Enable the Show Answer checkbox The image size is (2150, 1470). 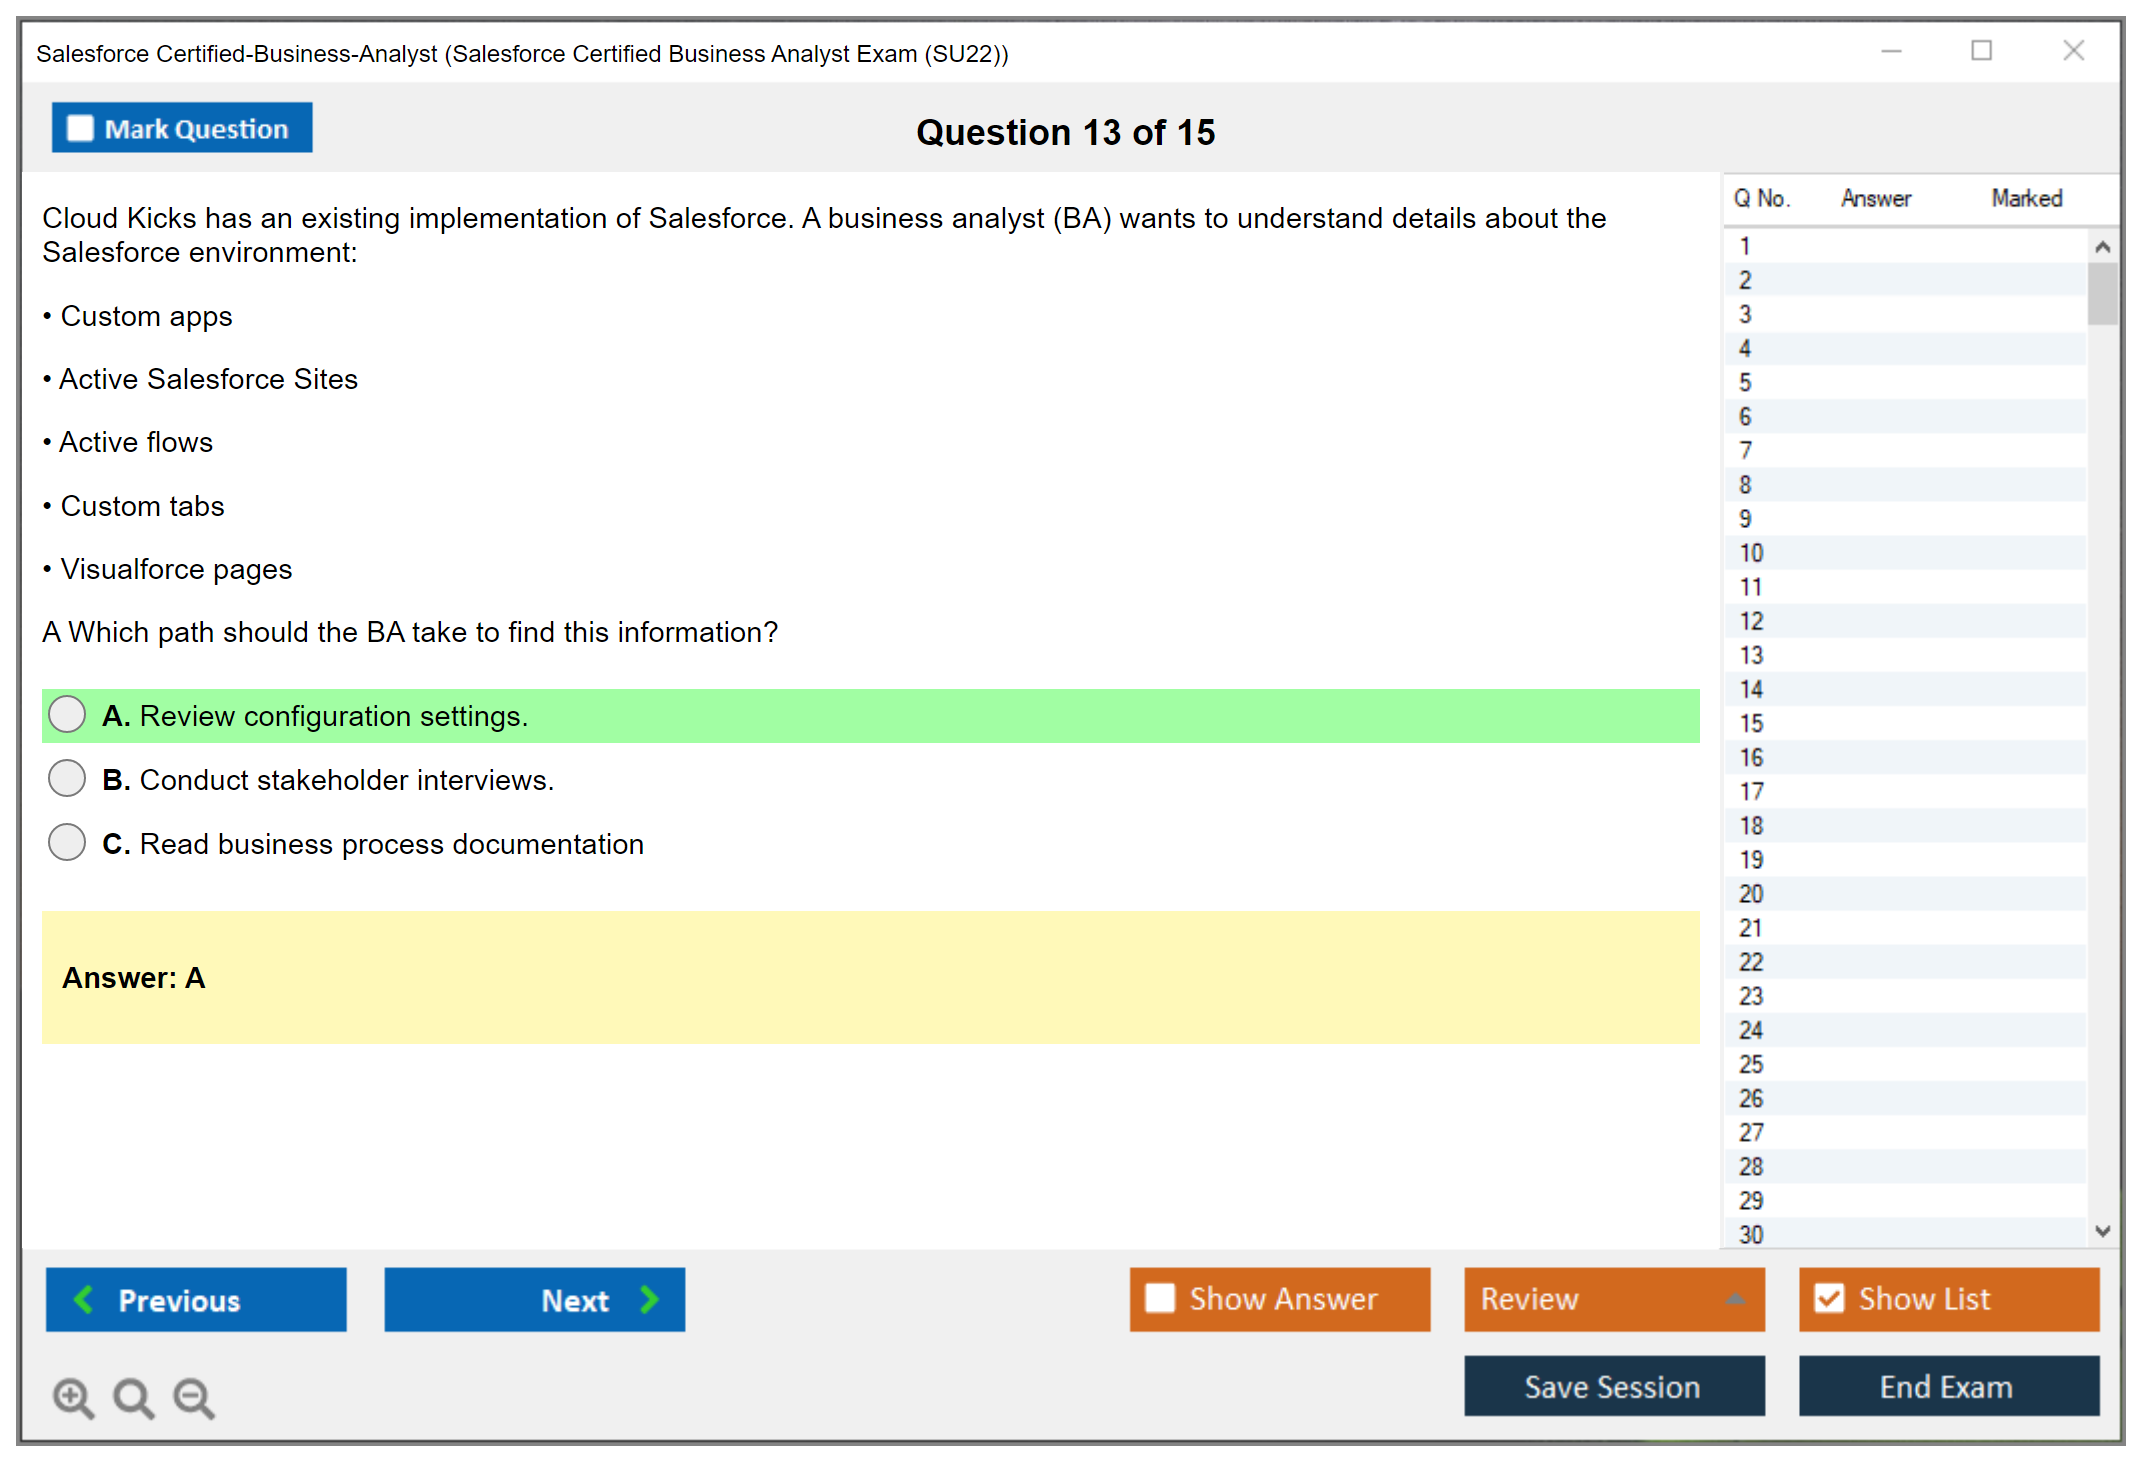1160,1298
